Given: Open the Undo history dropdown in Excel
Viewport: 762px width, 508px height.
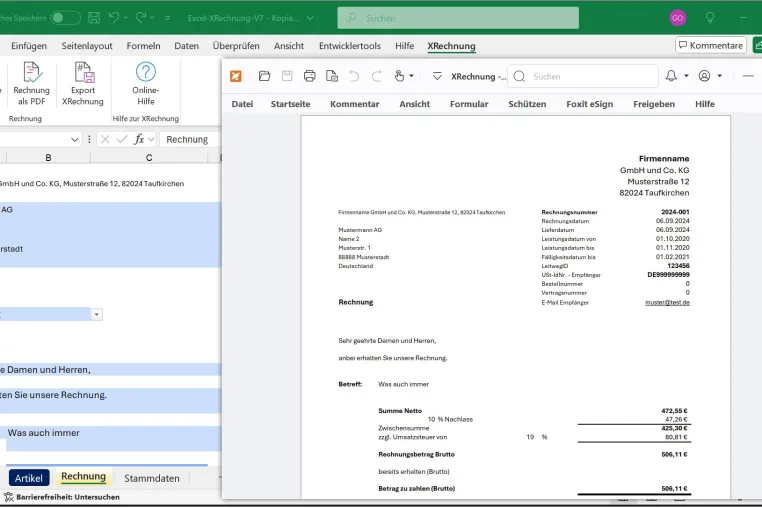Looking at the screenshot, I should click(126, 18).
